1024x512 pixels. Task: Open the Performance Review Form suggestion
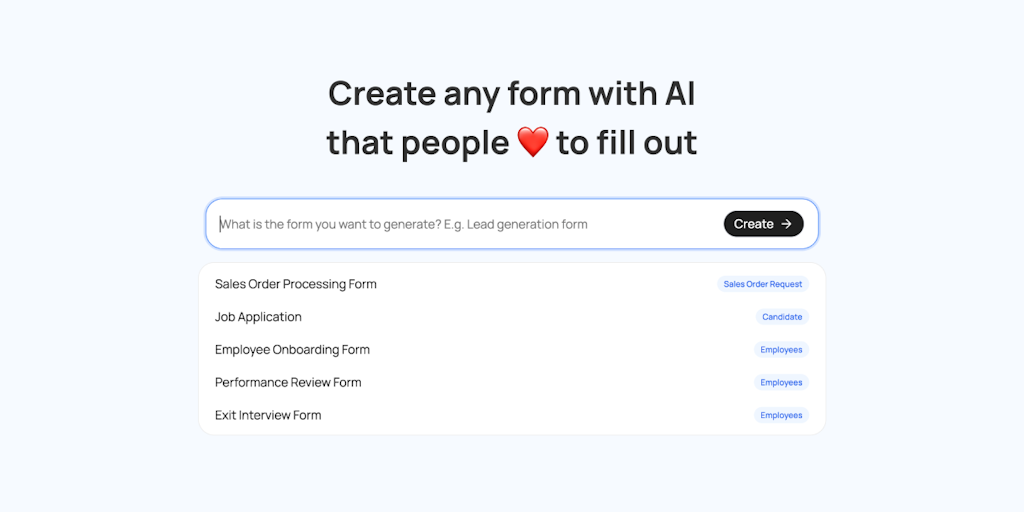(288, 382)
